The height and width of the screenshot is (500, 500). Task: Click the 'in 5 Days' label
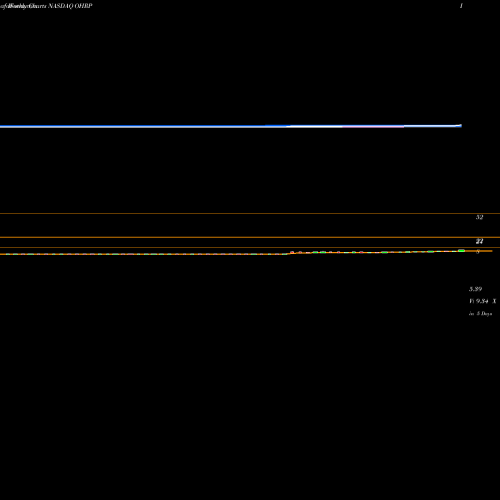[x=480, y=314]
